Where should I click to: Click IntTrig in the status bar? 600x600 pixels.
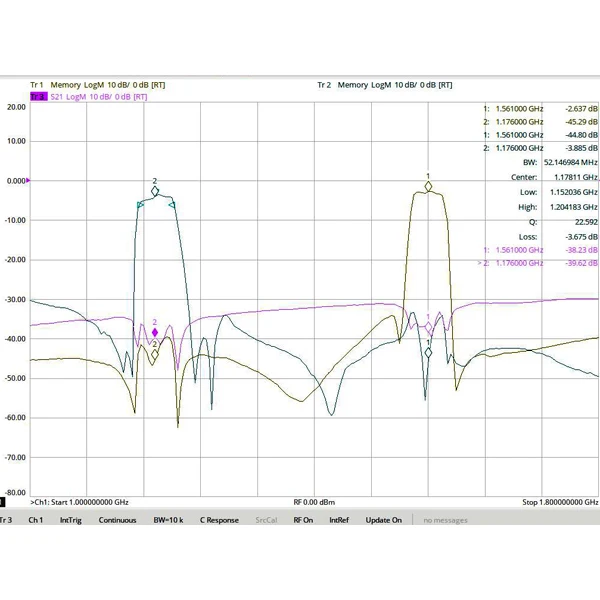tap(71, 520)
